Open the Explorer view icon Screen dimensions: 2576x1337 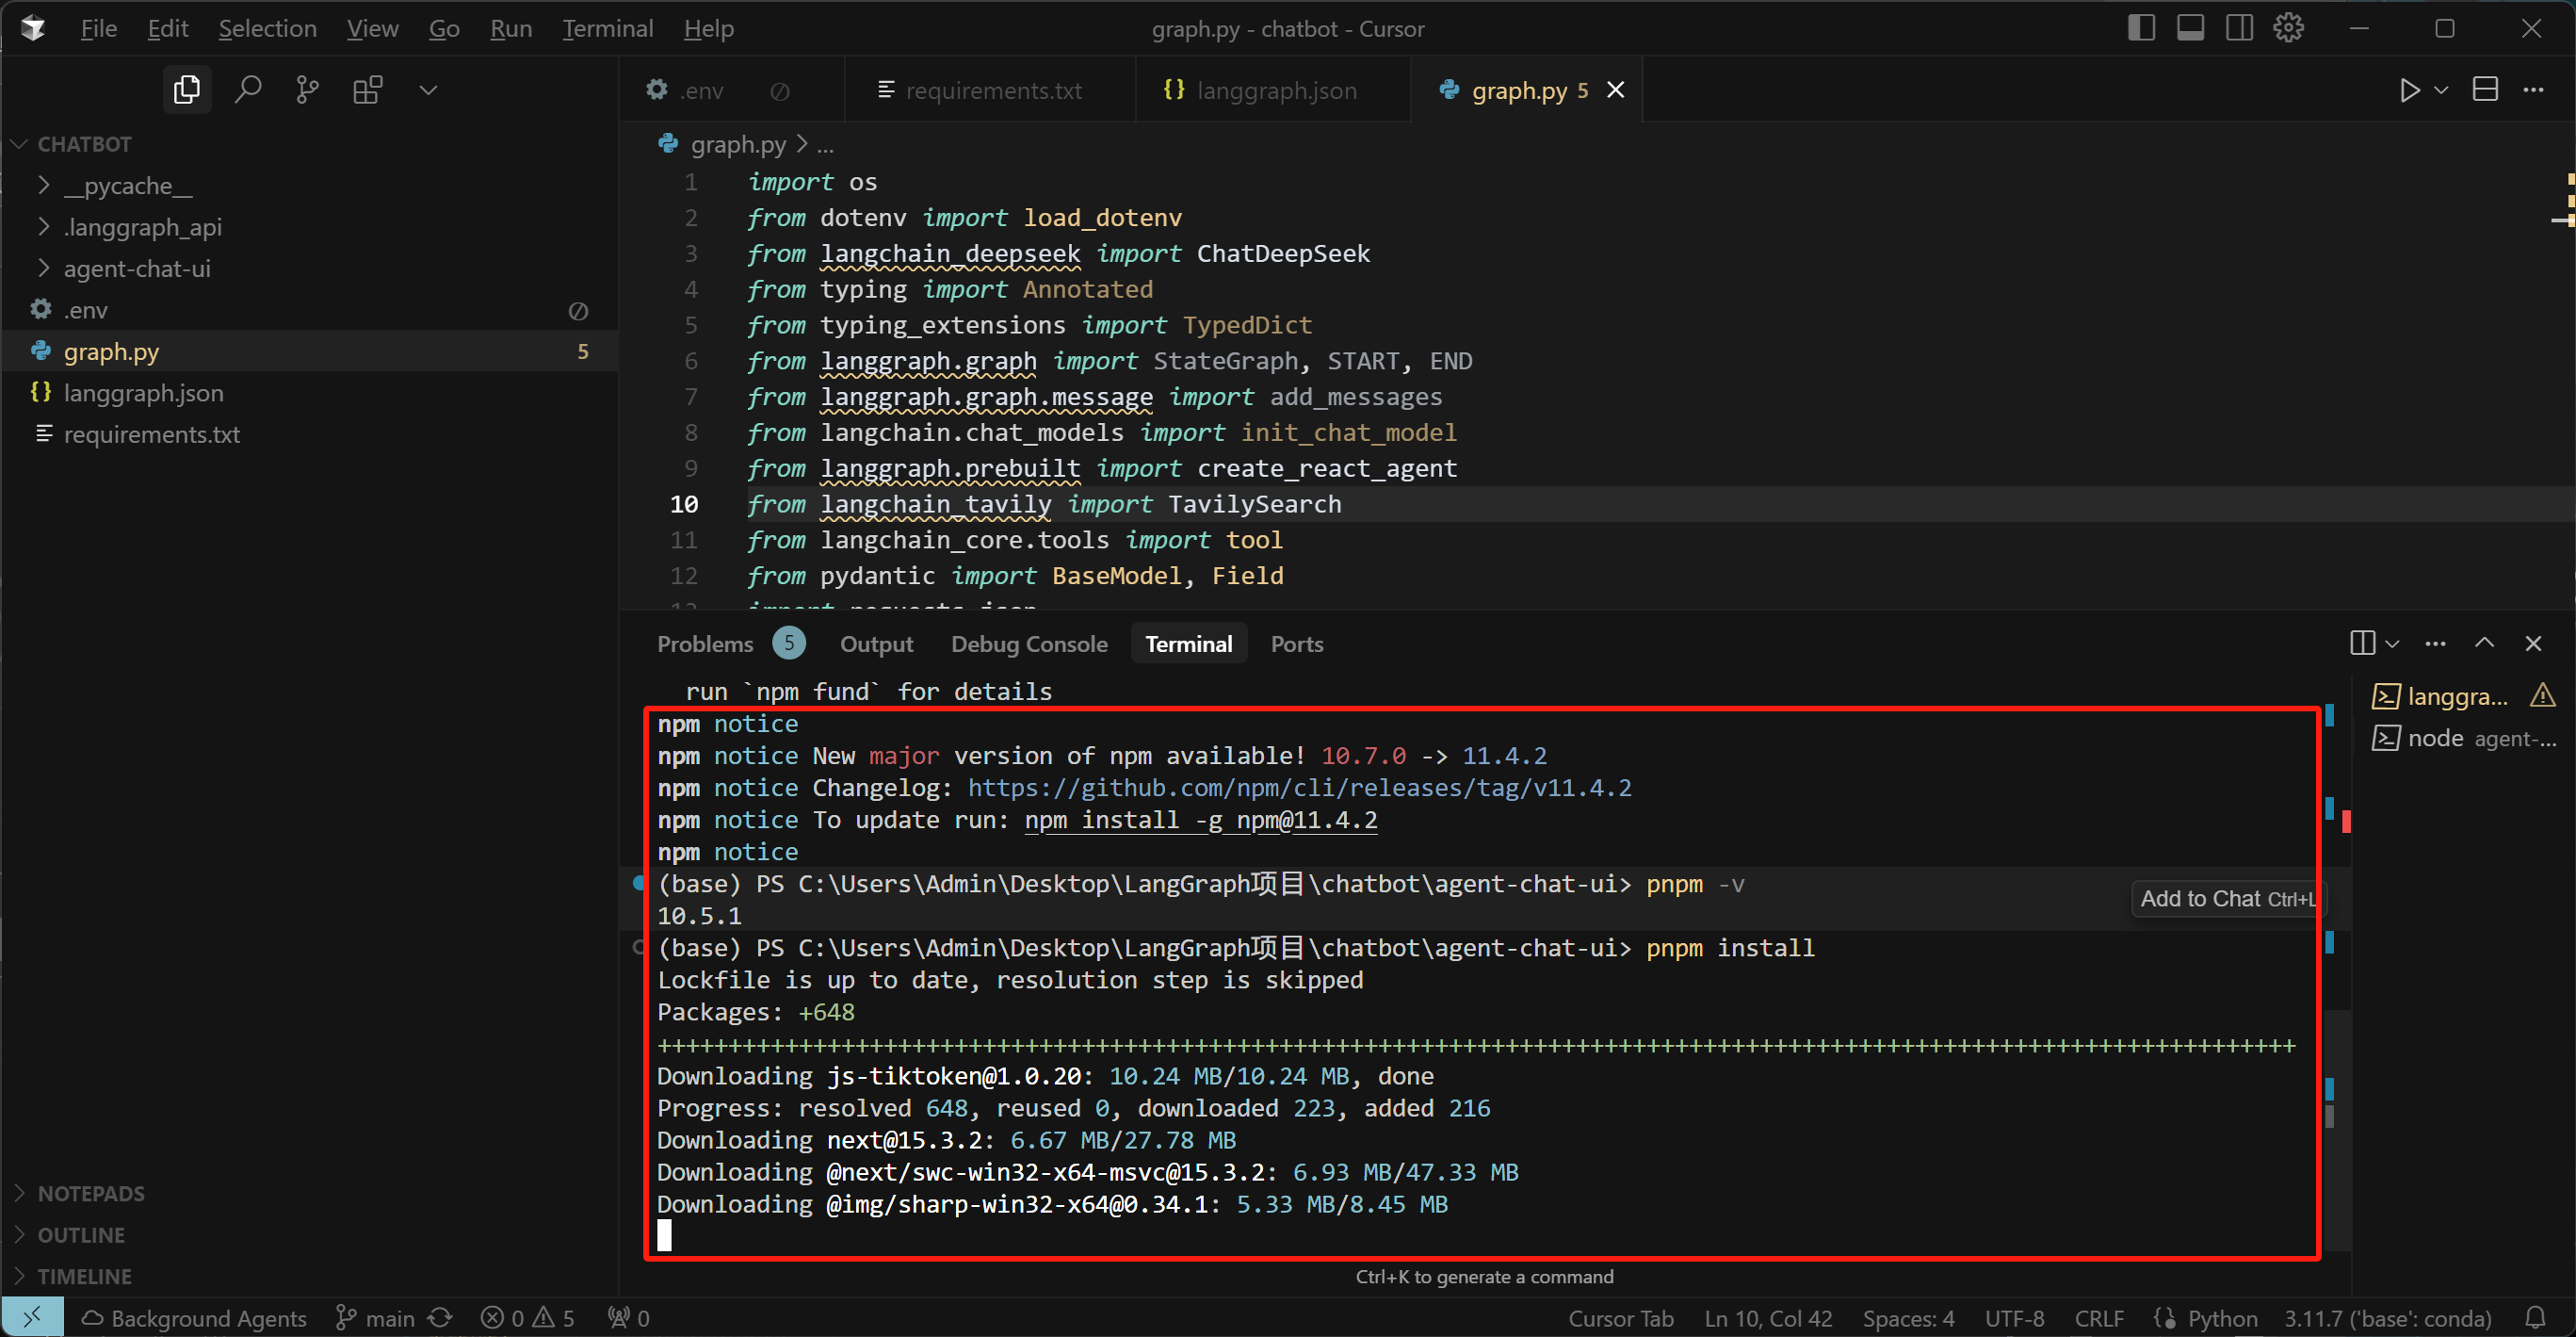[187, 90]
